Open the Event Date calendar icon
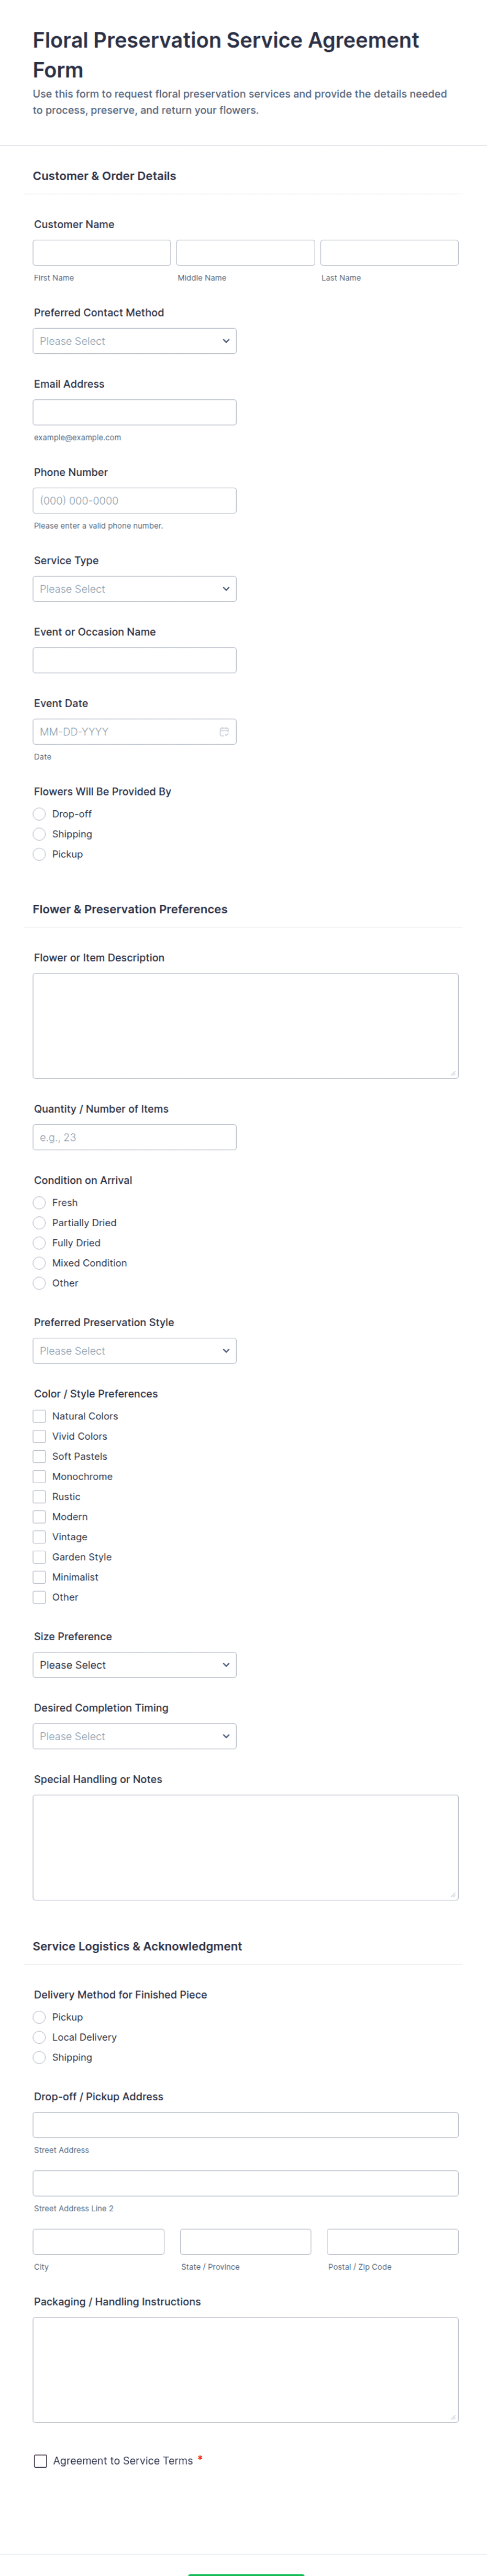487x2576 pixels. tap(224, 732)
